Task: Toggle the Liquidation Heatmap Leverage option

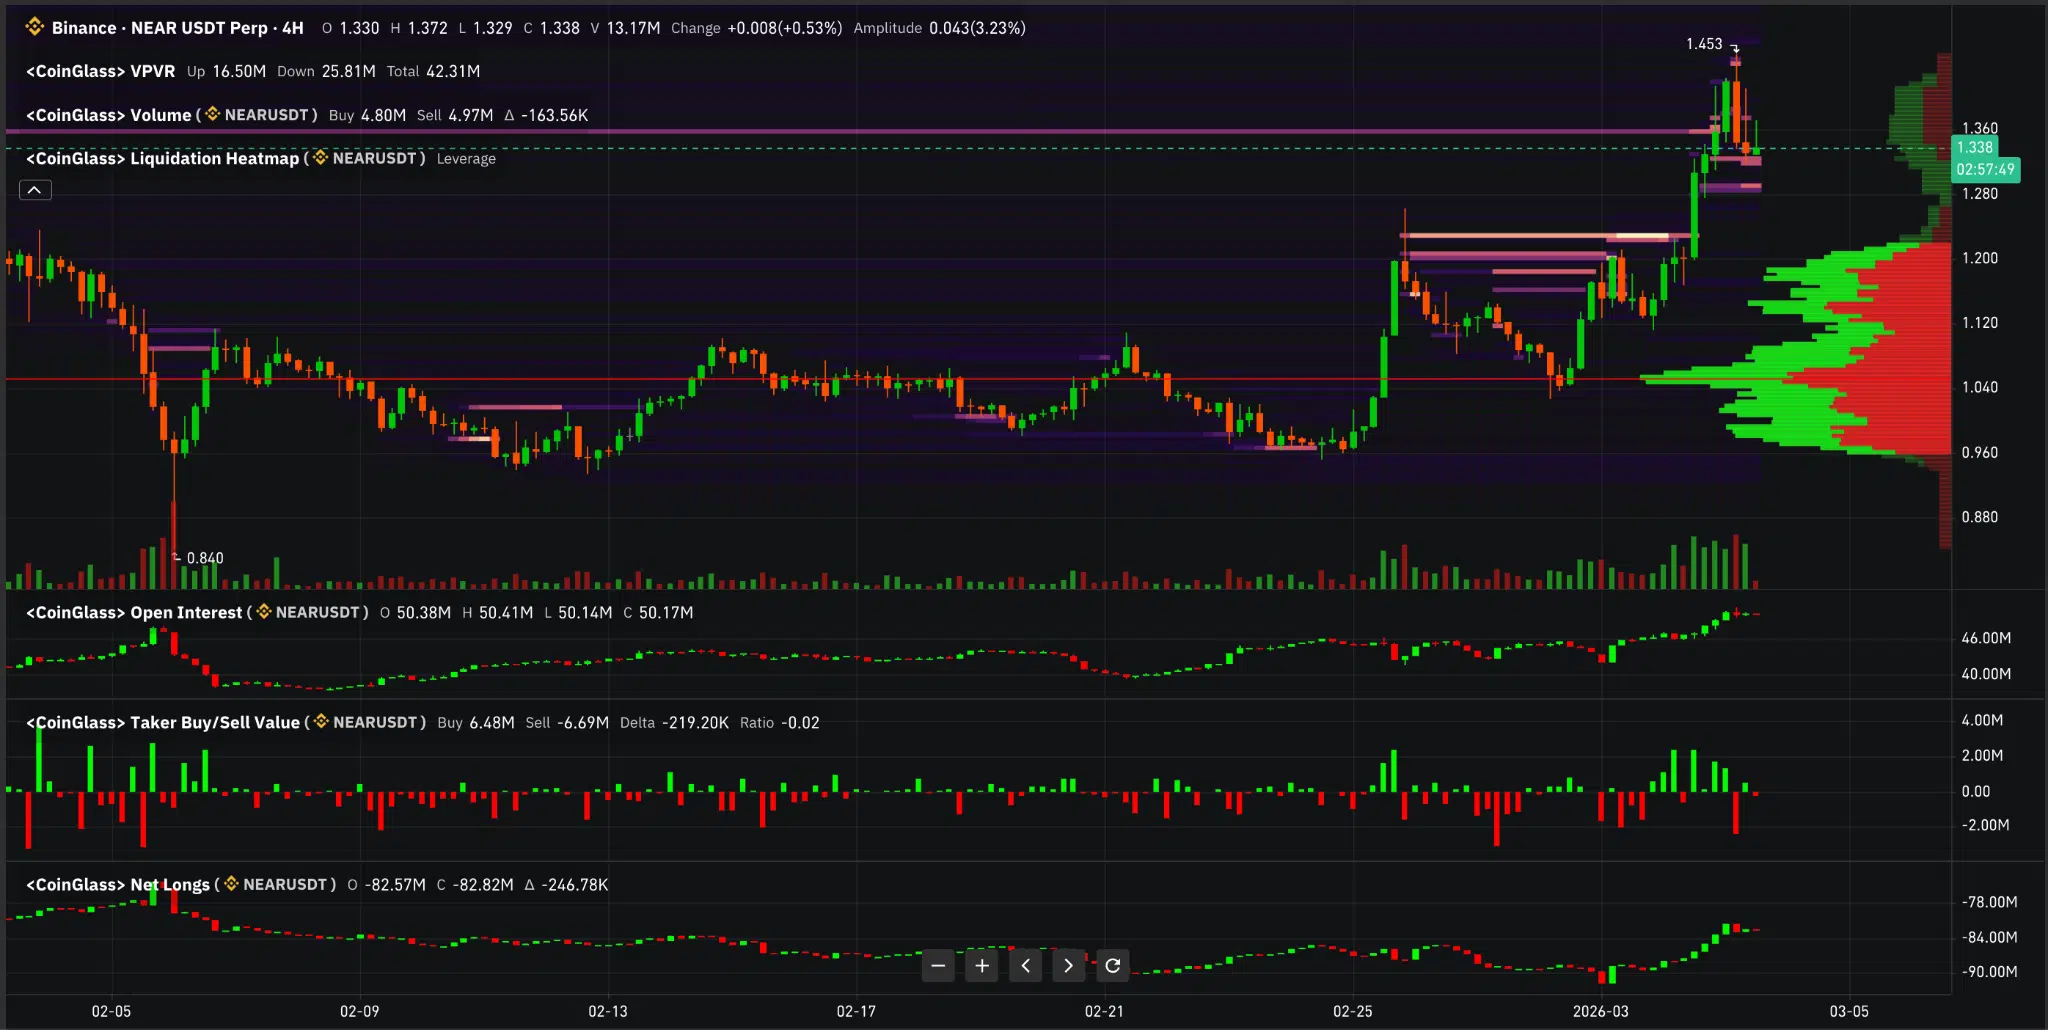Action: pyautogui.click(x=466, y=158)
